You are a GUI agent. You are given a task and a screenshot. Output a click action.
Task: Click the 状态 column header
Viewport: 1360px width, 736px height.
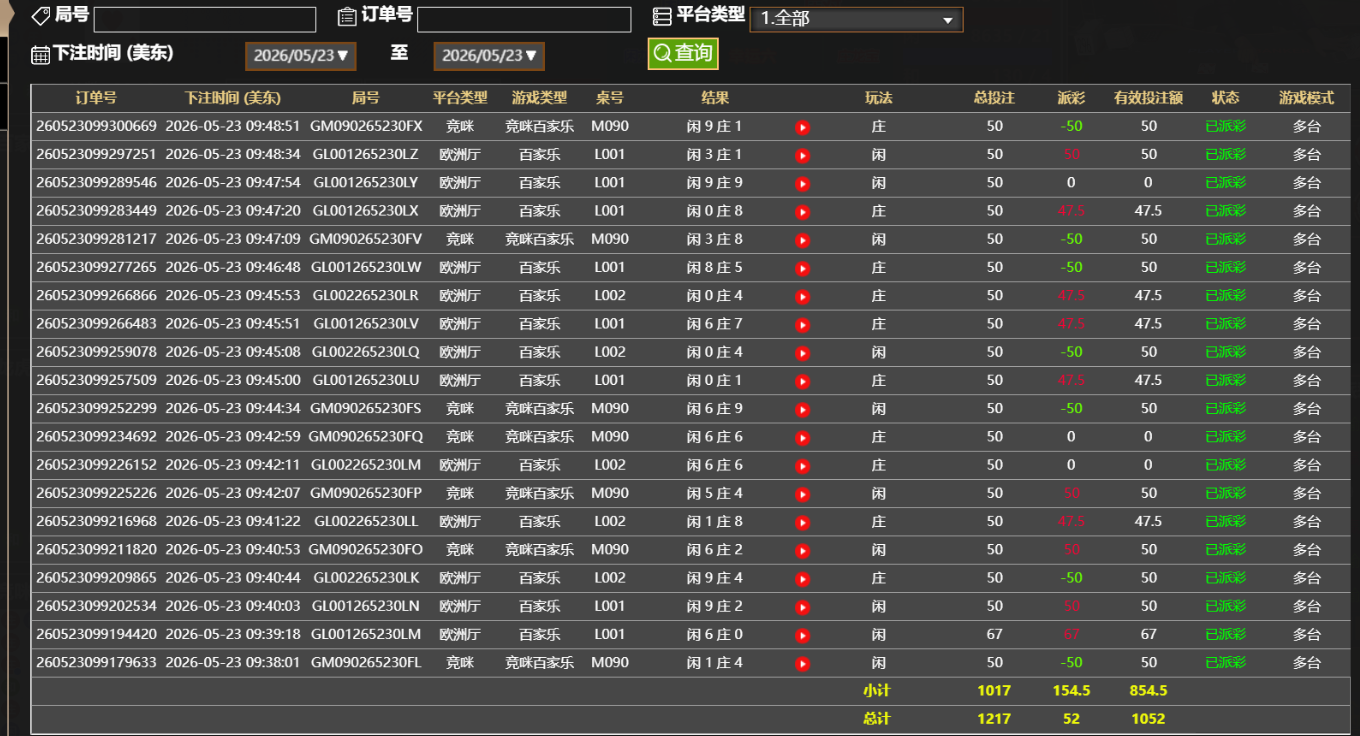[1225, 98]
